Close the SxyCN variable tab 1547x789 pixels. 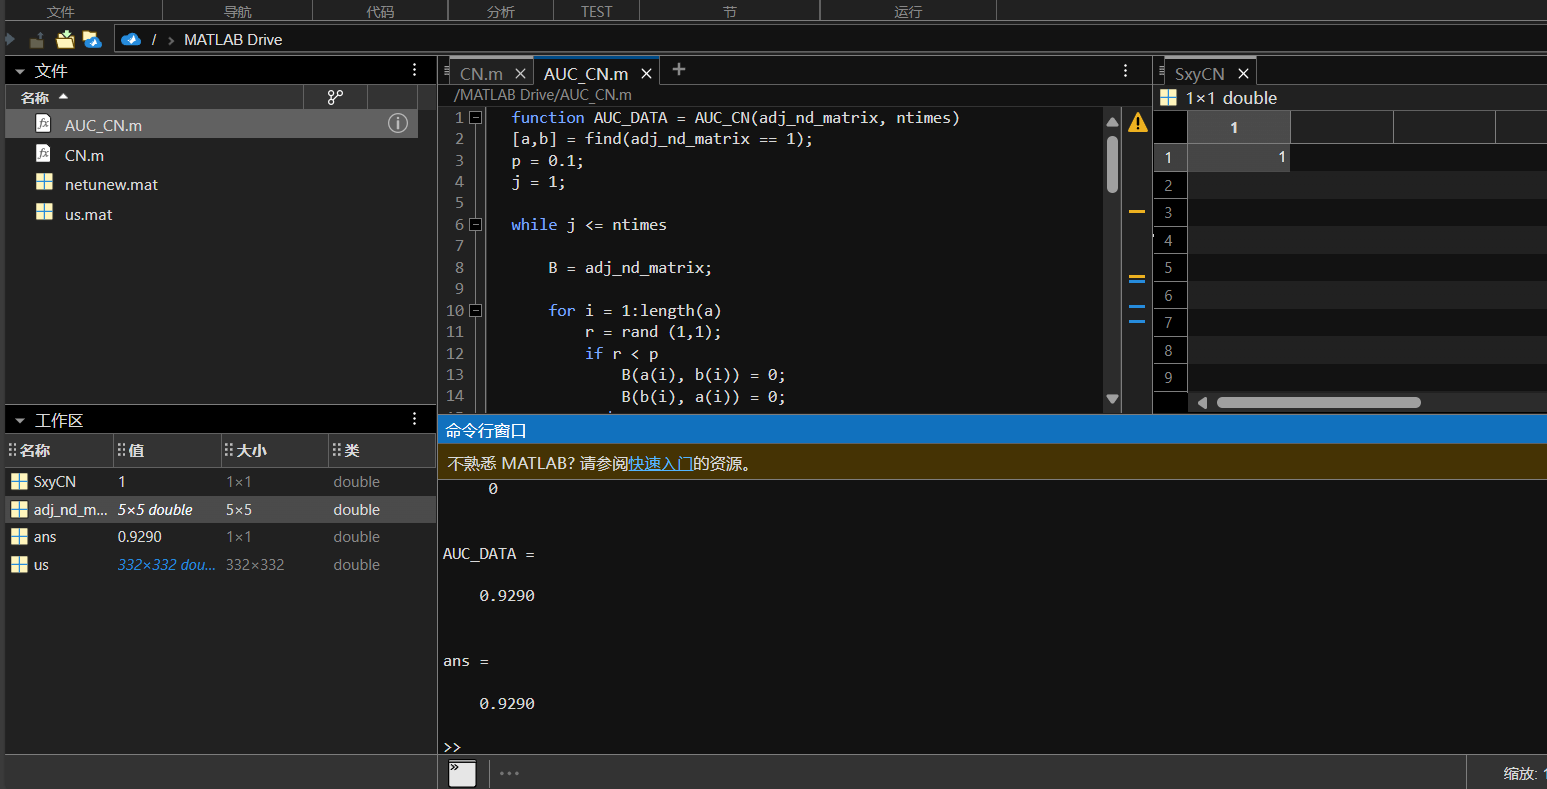point(1243,74)
